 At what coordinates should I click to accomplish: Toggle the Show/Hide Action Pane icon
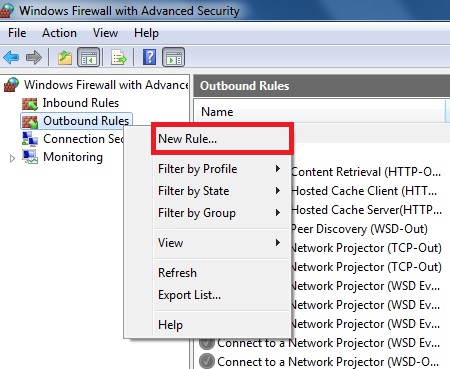click(x=173, y=57)
